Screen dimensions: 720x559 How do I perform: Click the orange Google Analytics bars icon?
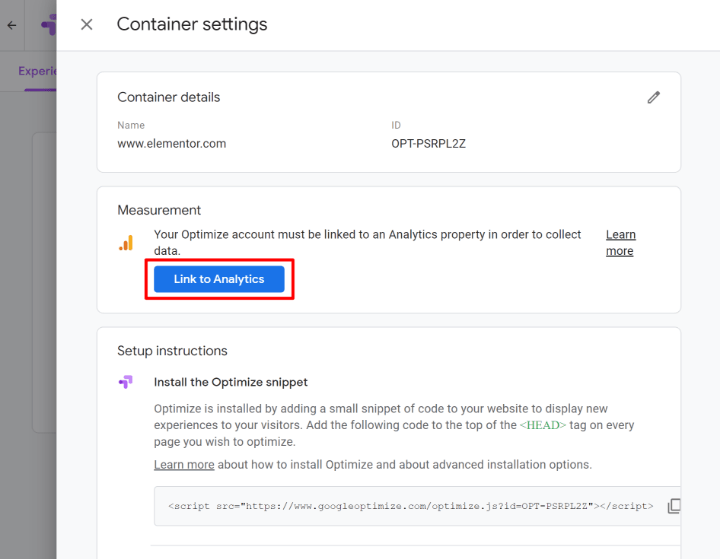[126, 243]
